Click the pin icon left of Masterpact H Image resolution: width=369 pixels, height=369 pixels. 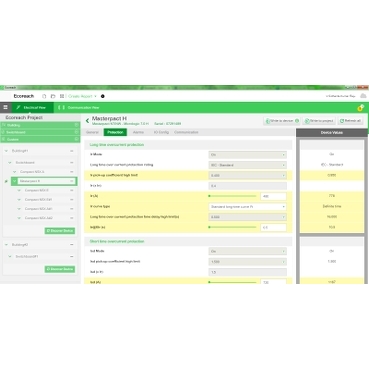pyautogui.click(x=6, y=181)
